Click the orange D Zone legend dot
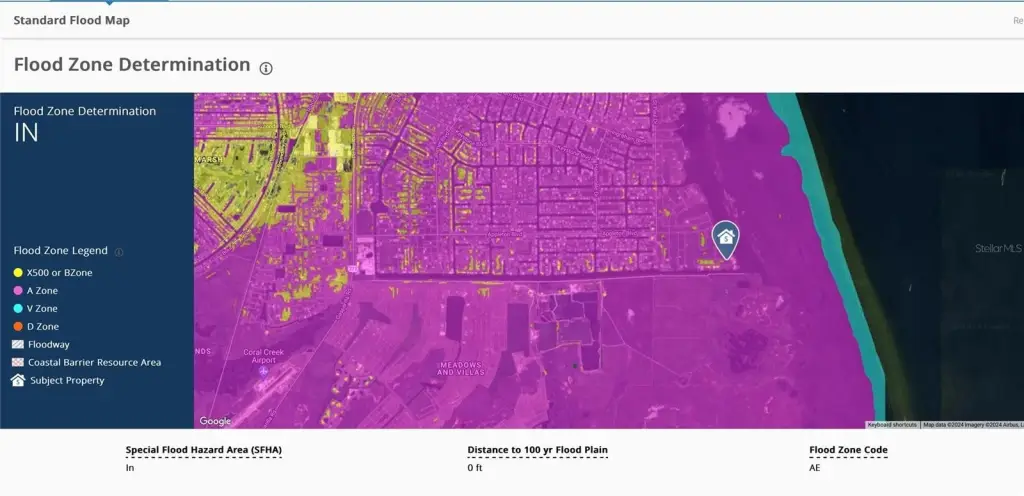 click(x=18, y=327)
